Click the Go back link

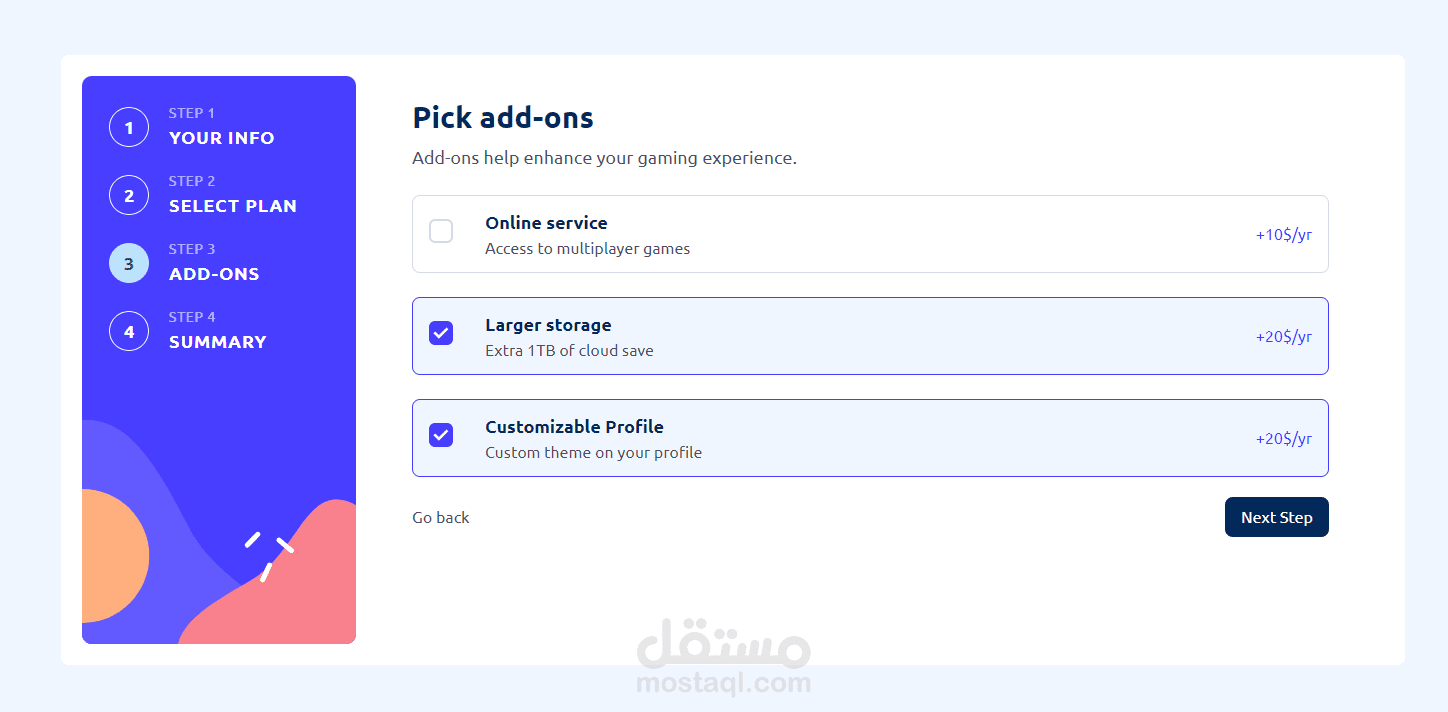(x=441, y=517)
